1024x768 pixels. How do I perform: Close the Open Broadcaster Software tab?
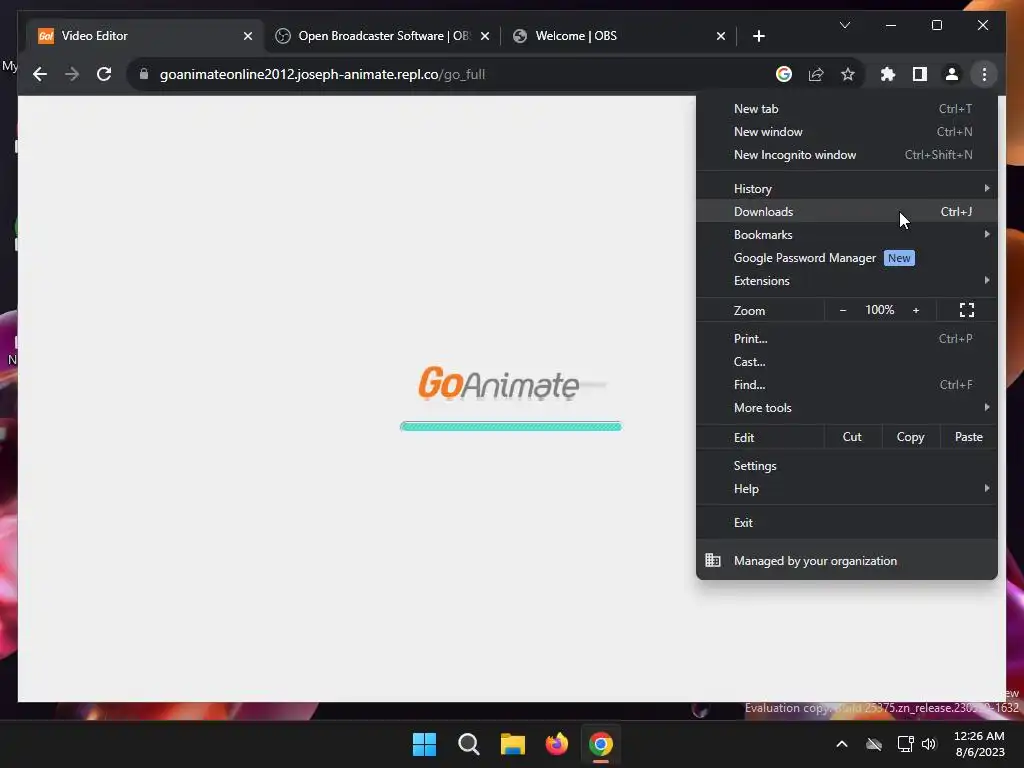pos(485,36)
